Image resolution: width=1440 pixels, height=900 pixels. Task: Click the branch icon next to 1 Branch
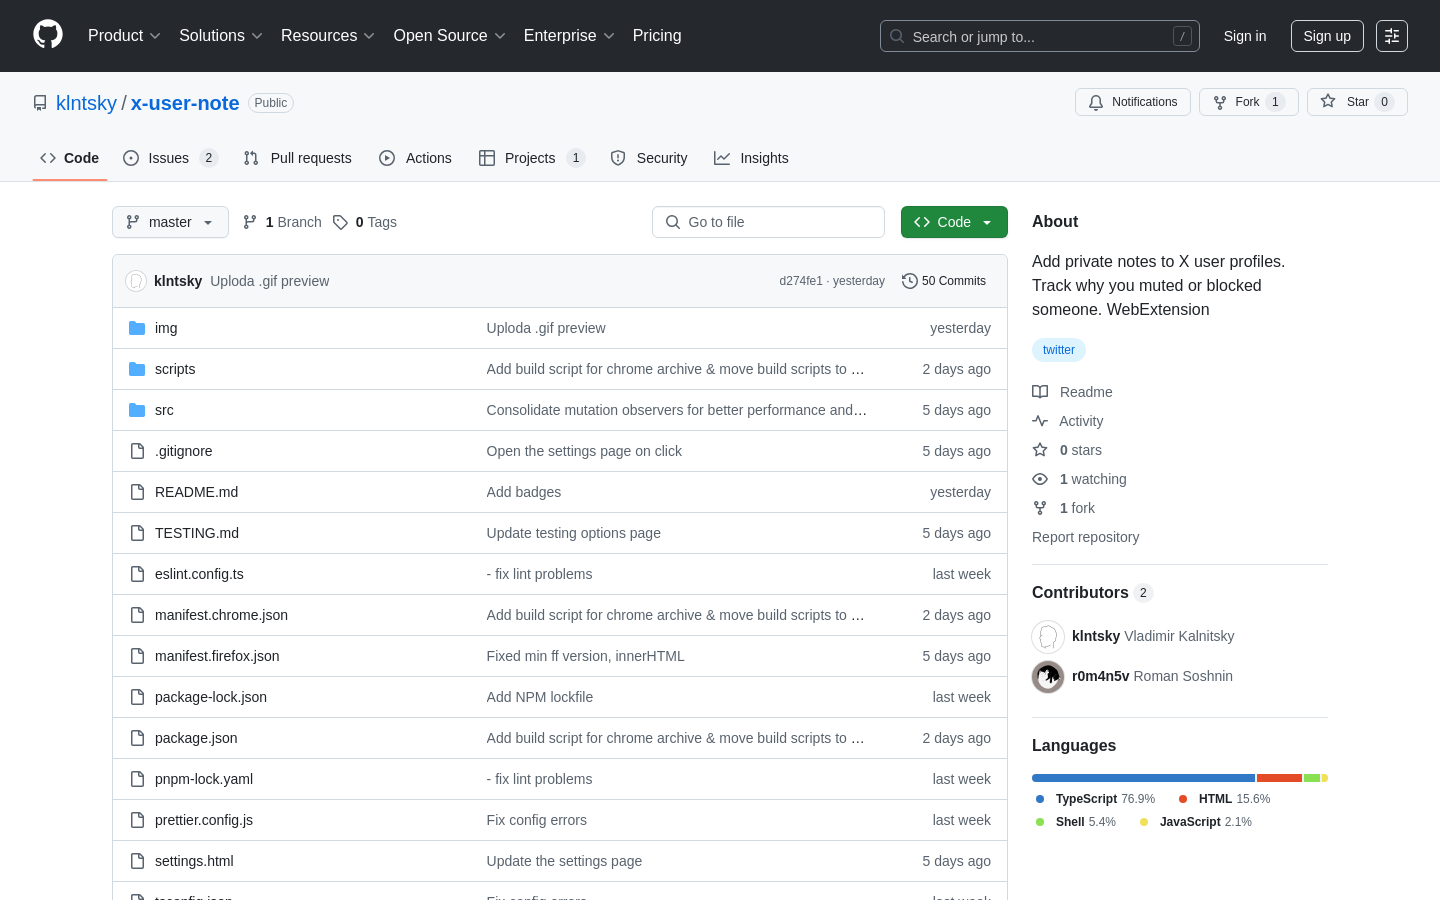250,222
